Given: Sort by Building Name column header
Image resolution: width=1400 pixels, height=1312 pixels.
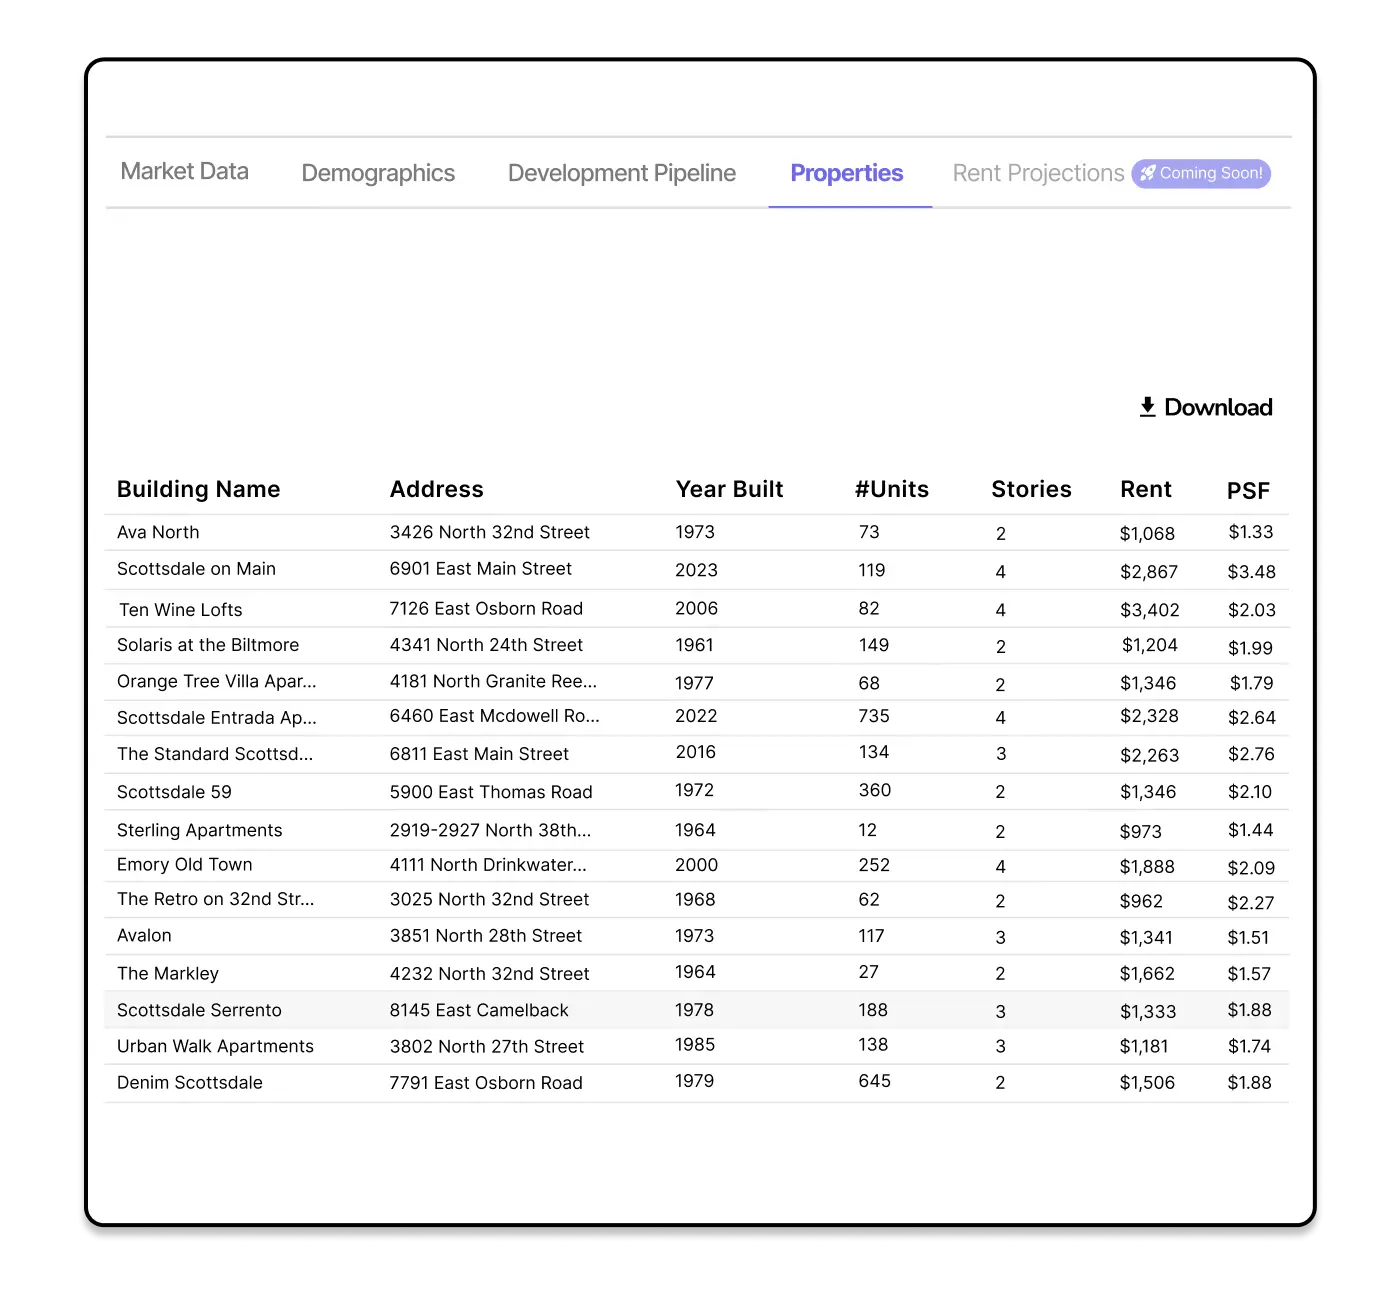Looking at the screenshot, I should pyautogui.click(x=198, y=489).
